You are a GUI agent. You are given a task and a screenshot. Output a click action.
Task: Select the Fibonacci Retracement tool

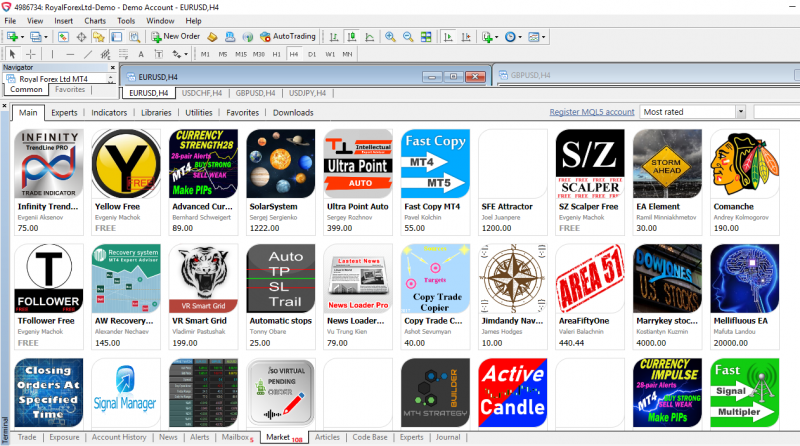coord(123,54)
